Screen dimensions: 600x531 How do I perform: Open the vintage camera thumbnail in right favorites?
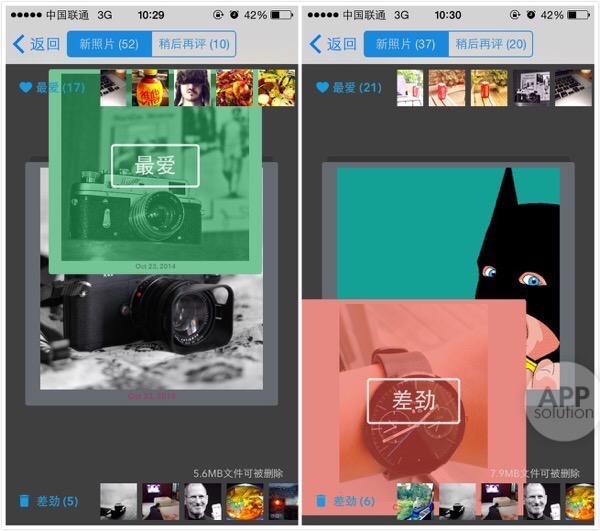(532, 88)
